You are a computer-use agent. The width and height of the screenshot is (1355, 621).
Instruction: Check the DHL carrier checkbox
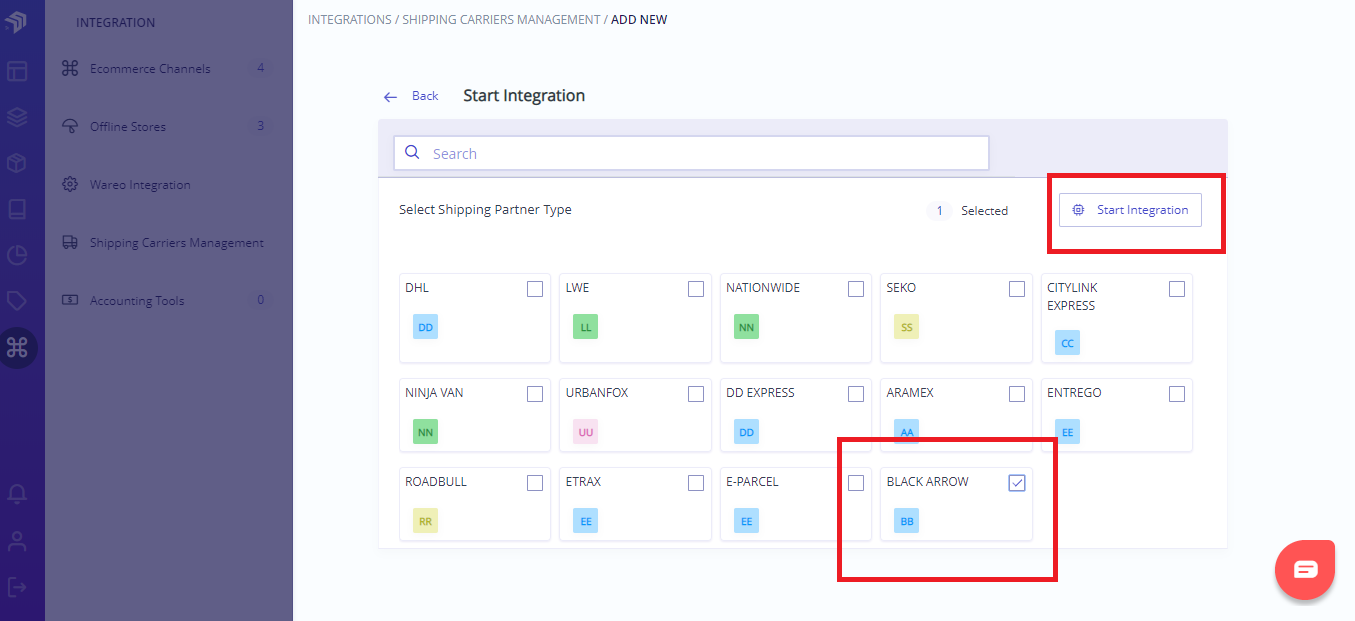pos(535,289)
